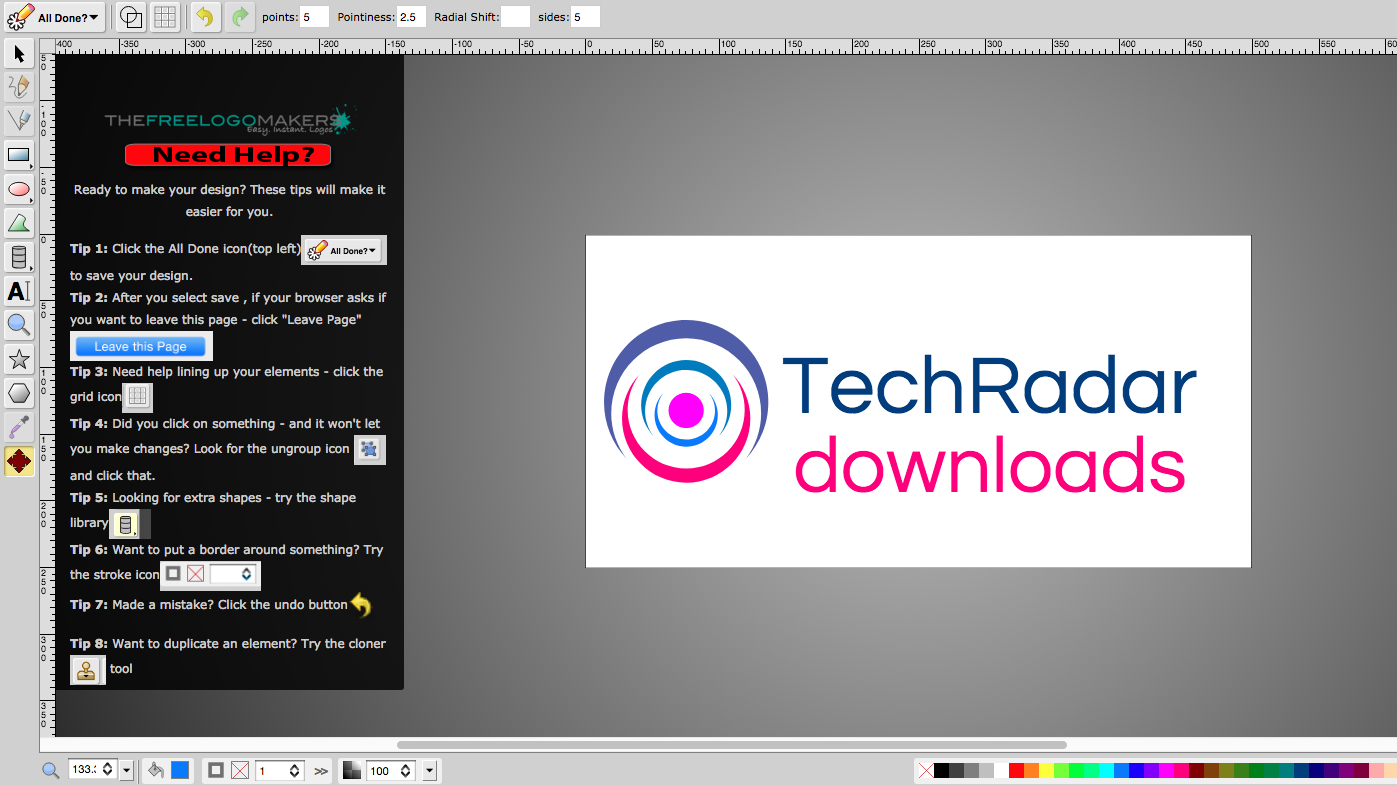The image size is (1397, 786).
Task: Pick the yellow palette swatch
Action: (x=1046, y=770)
